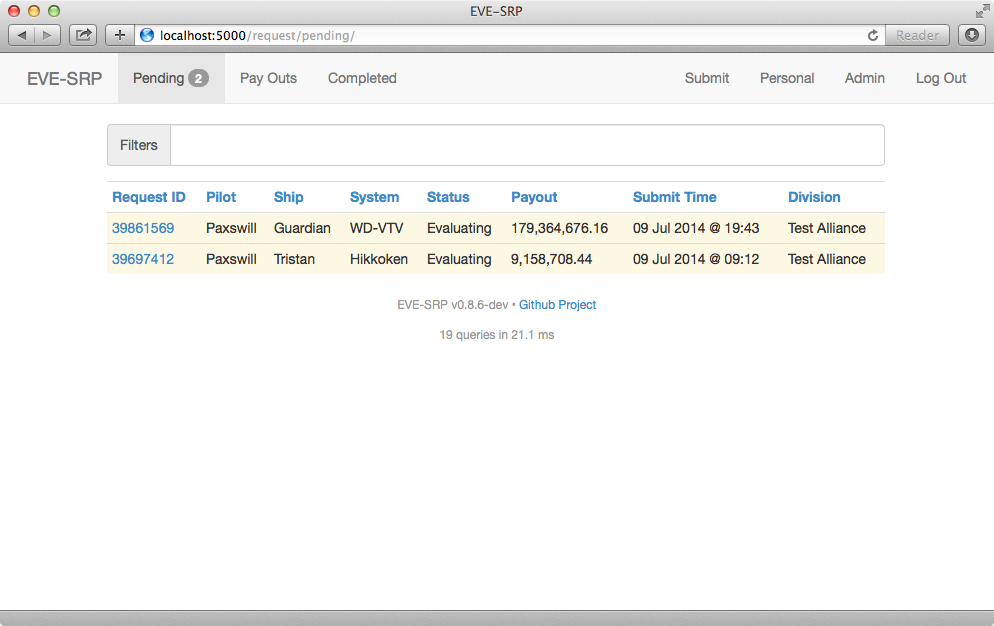994x626 pixels.
Task: Open the downloads icon in the toolbar
Action: point(972,36)
